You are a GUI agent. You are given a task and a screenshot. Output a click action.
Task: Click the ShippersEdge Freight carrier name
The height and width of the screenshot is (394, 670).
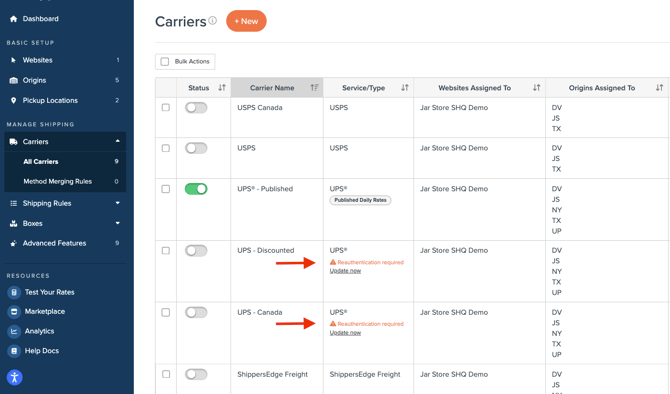[273, 374]
